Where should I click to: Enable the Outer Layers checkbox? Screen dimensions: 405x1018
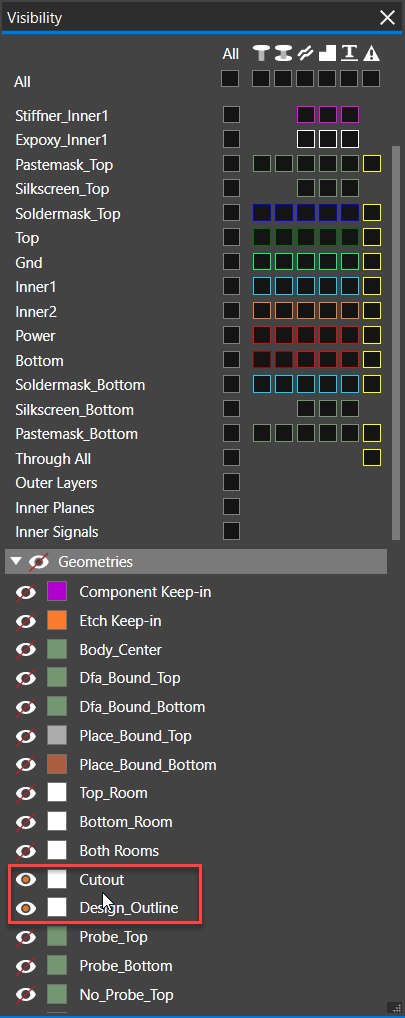pyautogui.click(x=231, y=482)
